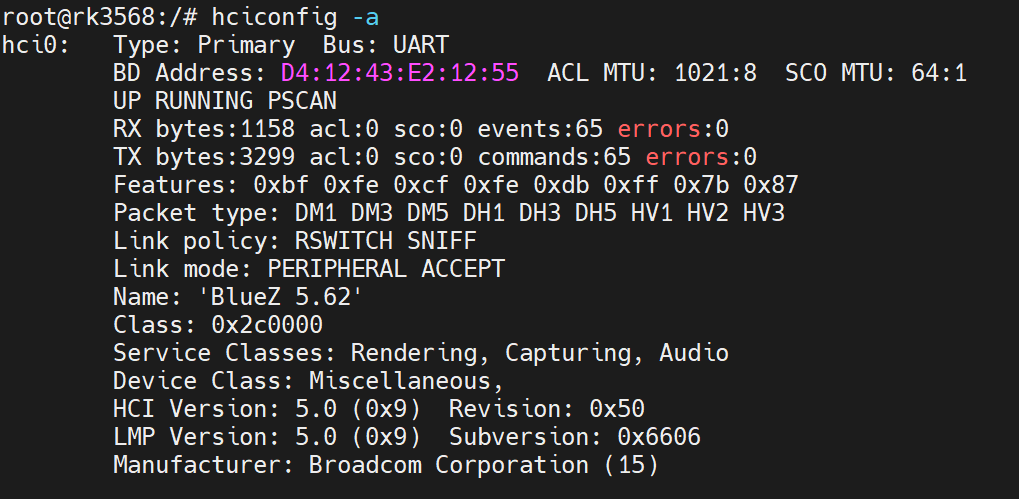Image resolution: width=1019 pixels, height=499 pixels.
Task: Click the hci0 device label
Action: (x=30, y=44)
